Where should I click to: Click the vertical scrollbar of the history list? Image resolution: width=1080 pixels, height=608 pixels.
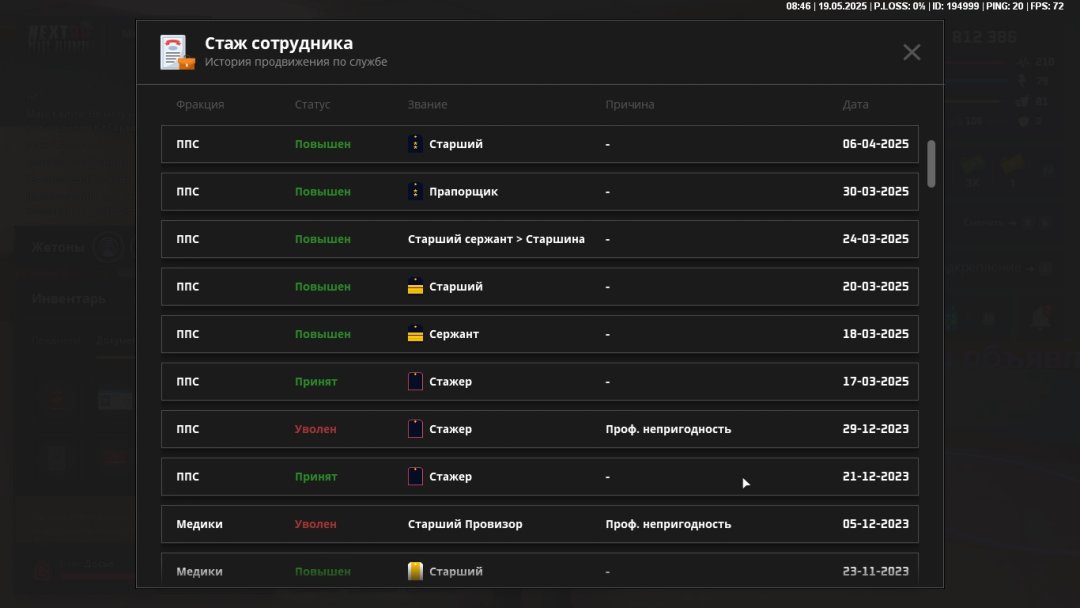(x=931, y=163)
